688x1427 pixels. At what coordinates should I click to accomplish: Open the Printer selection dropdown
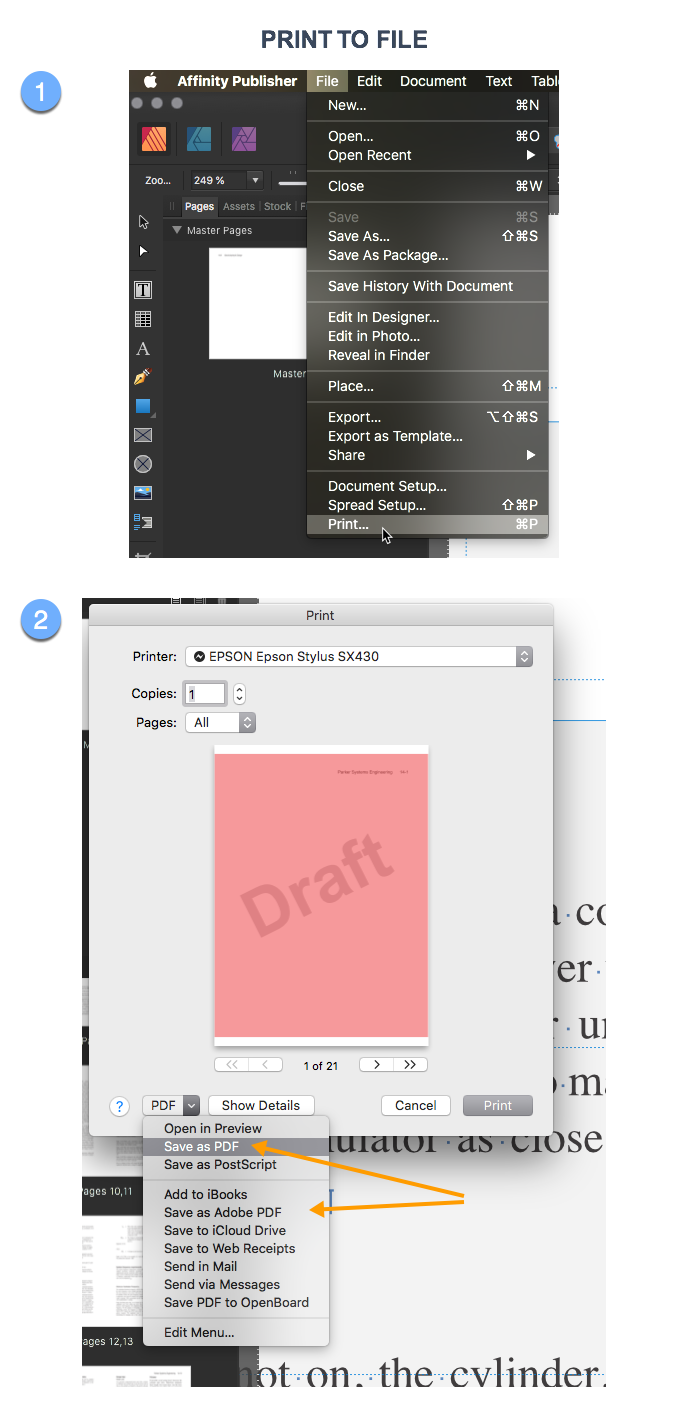[359, 657]
